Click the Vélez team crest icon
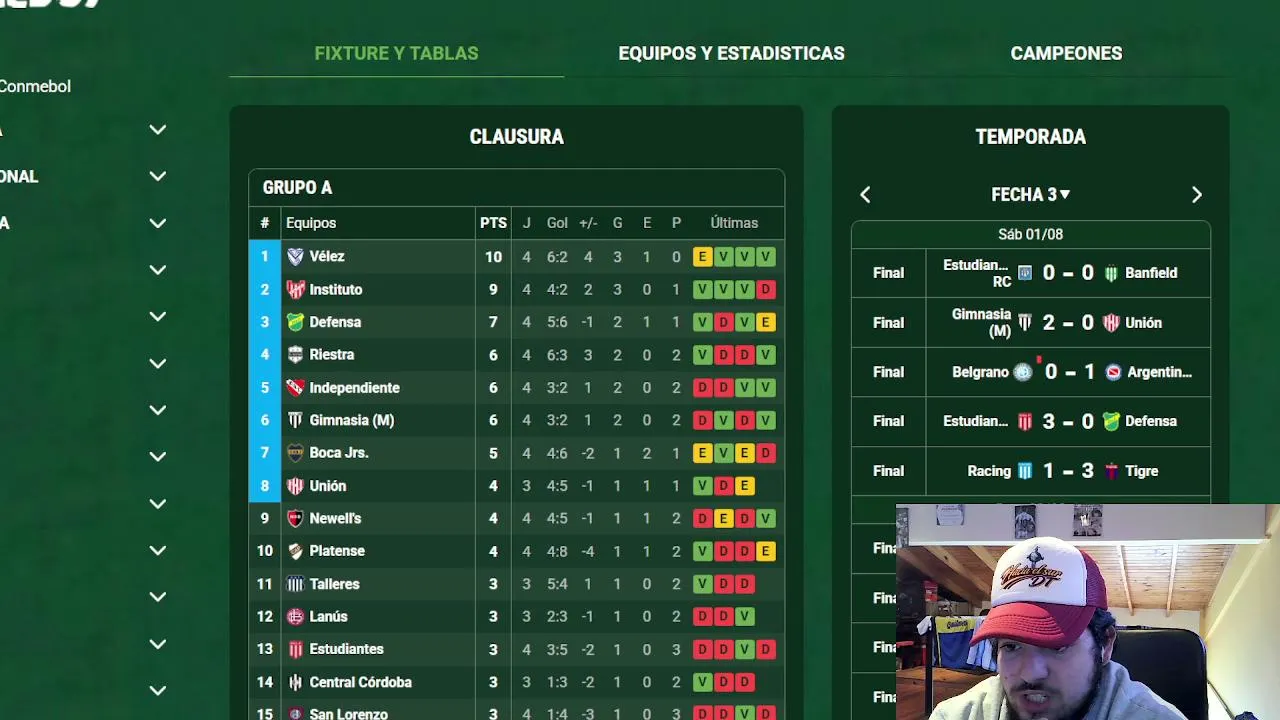The image size is (1280, 720). pyautogui.click(x=295, y=257)
